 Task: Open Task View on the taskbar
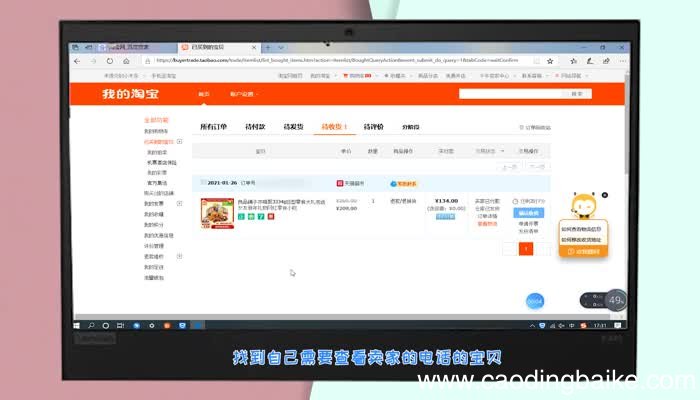tap(120, 326)
